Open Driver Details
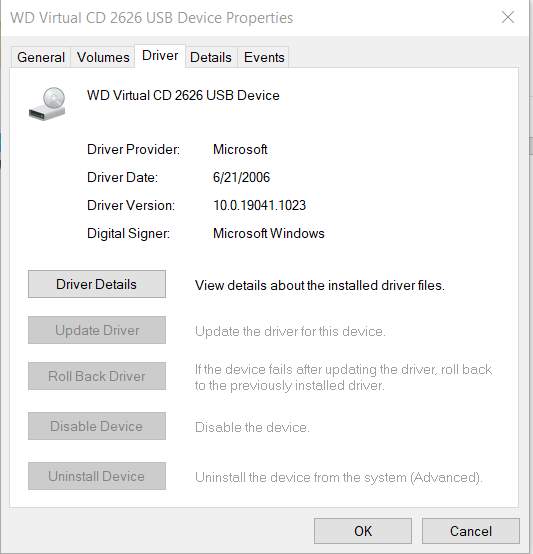Viewport: 533px width, 554px height. tap(97, 284)
